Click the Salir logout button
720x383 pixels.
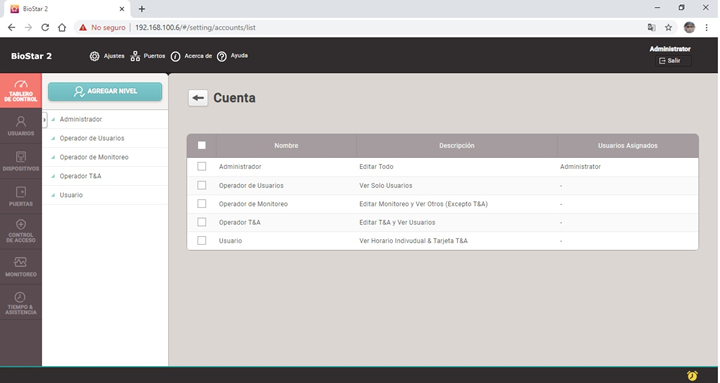coord(673,61)
